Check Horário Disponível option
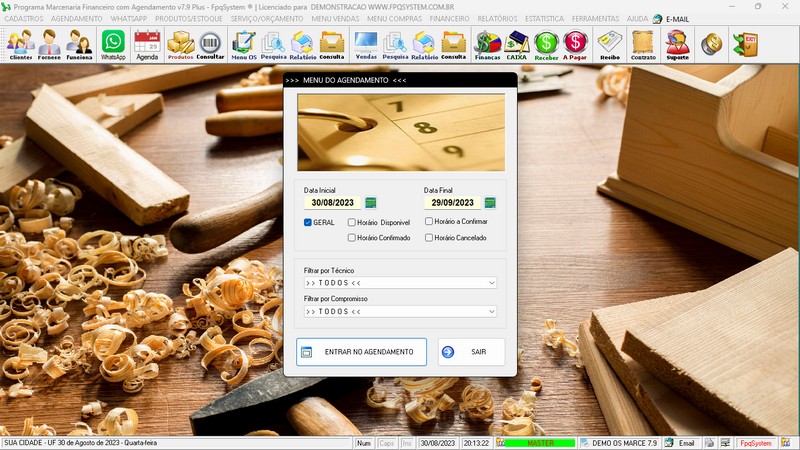800x450 pixels. pos(352,222)
